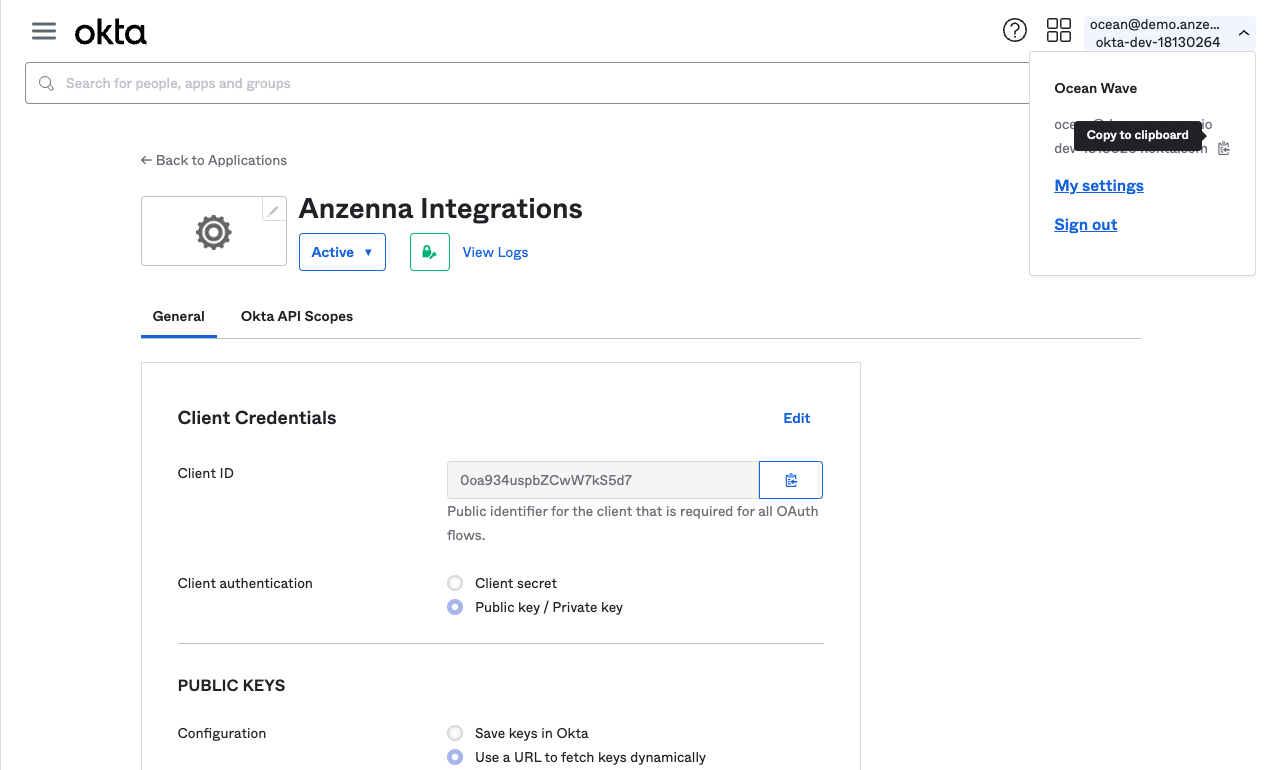Click the gear application logo image
Viewport: 1280px width, 770px height.
pyautogui.click(x=213, y=233)
